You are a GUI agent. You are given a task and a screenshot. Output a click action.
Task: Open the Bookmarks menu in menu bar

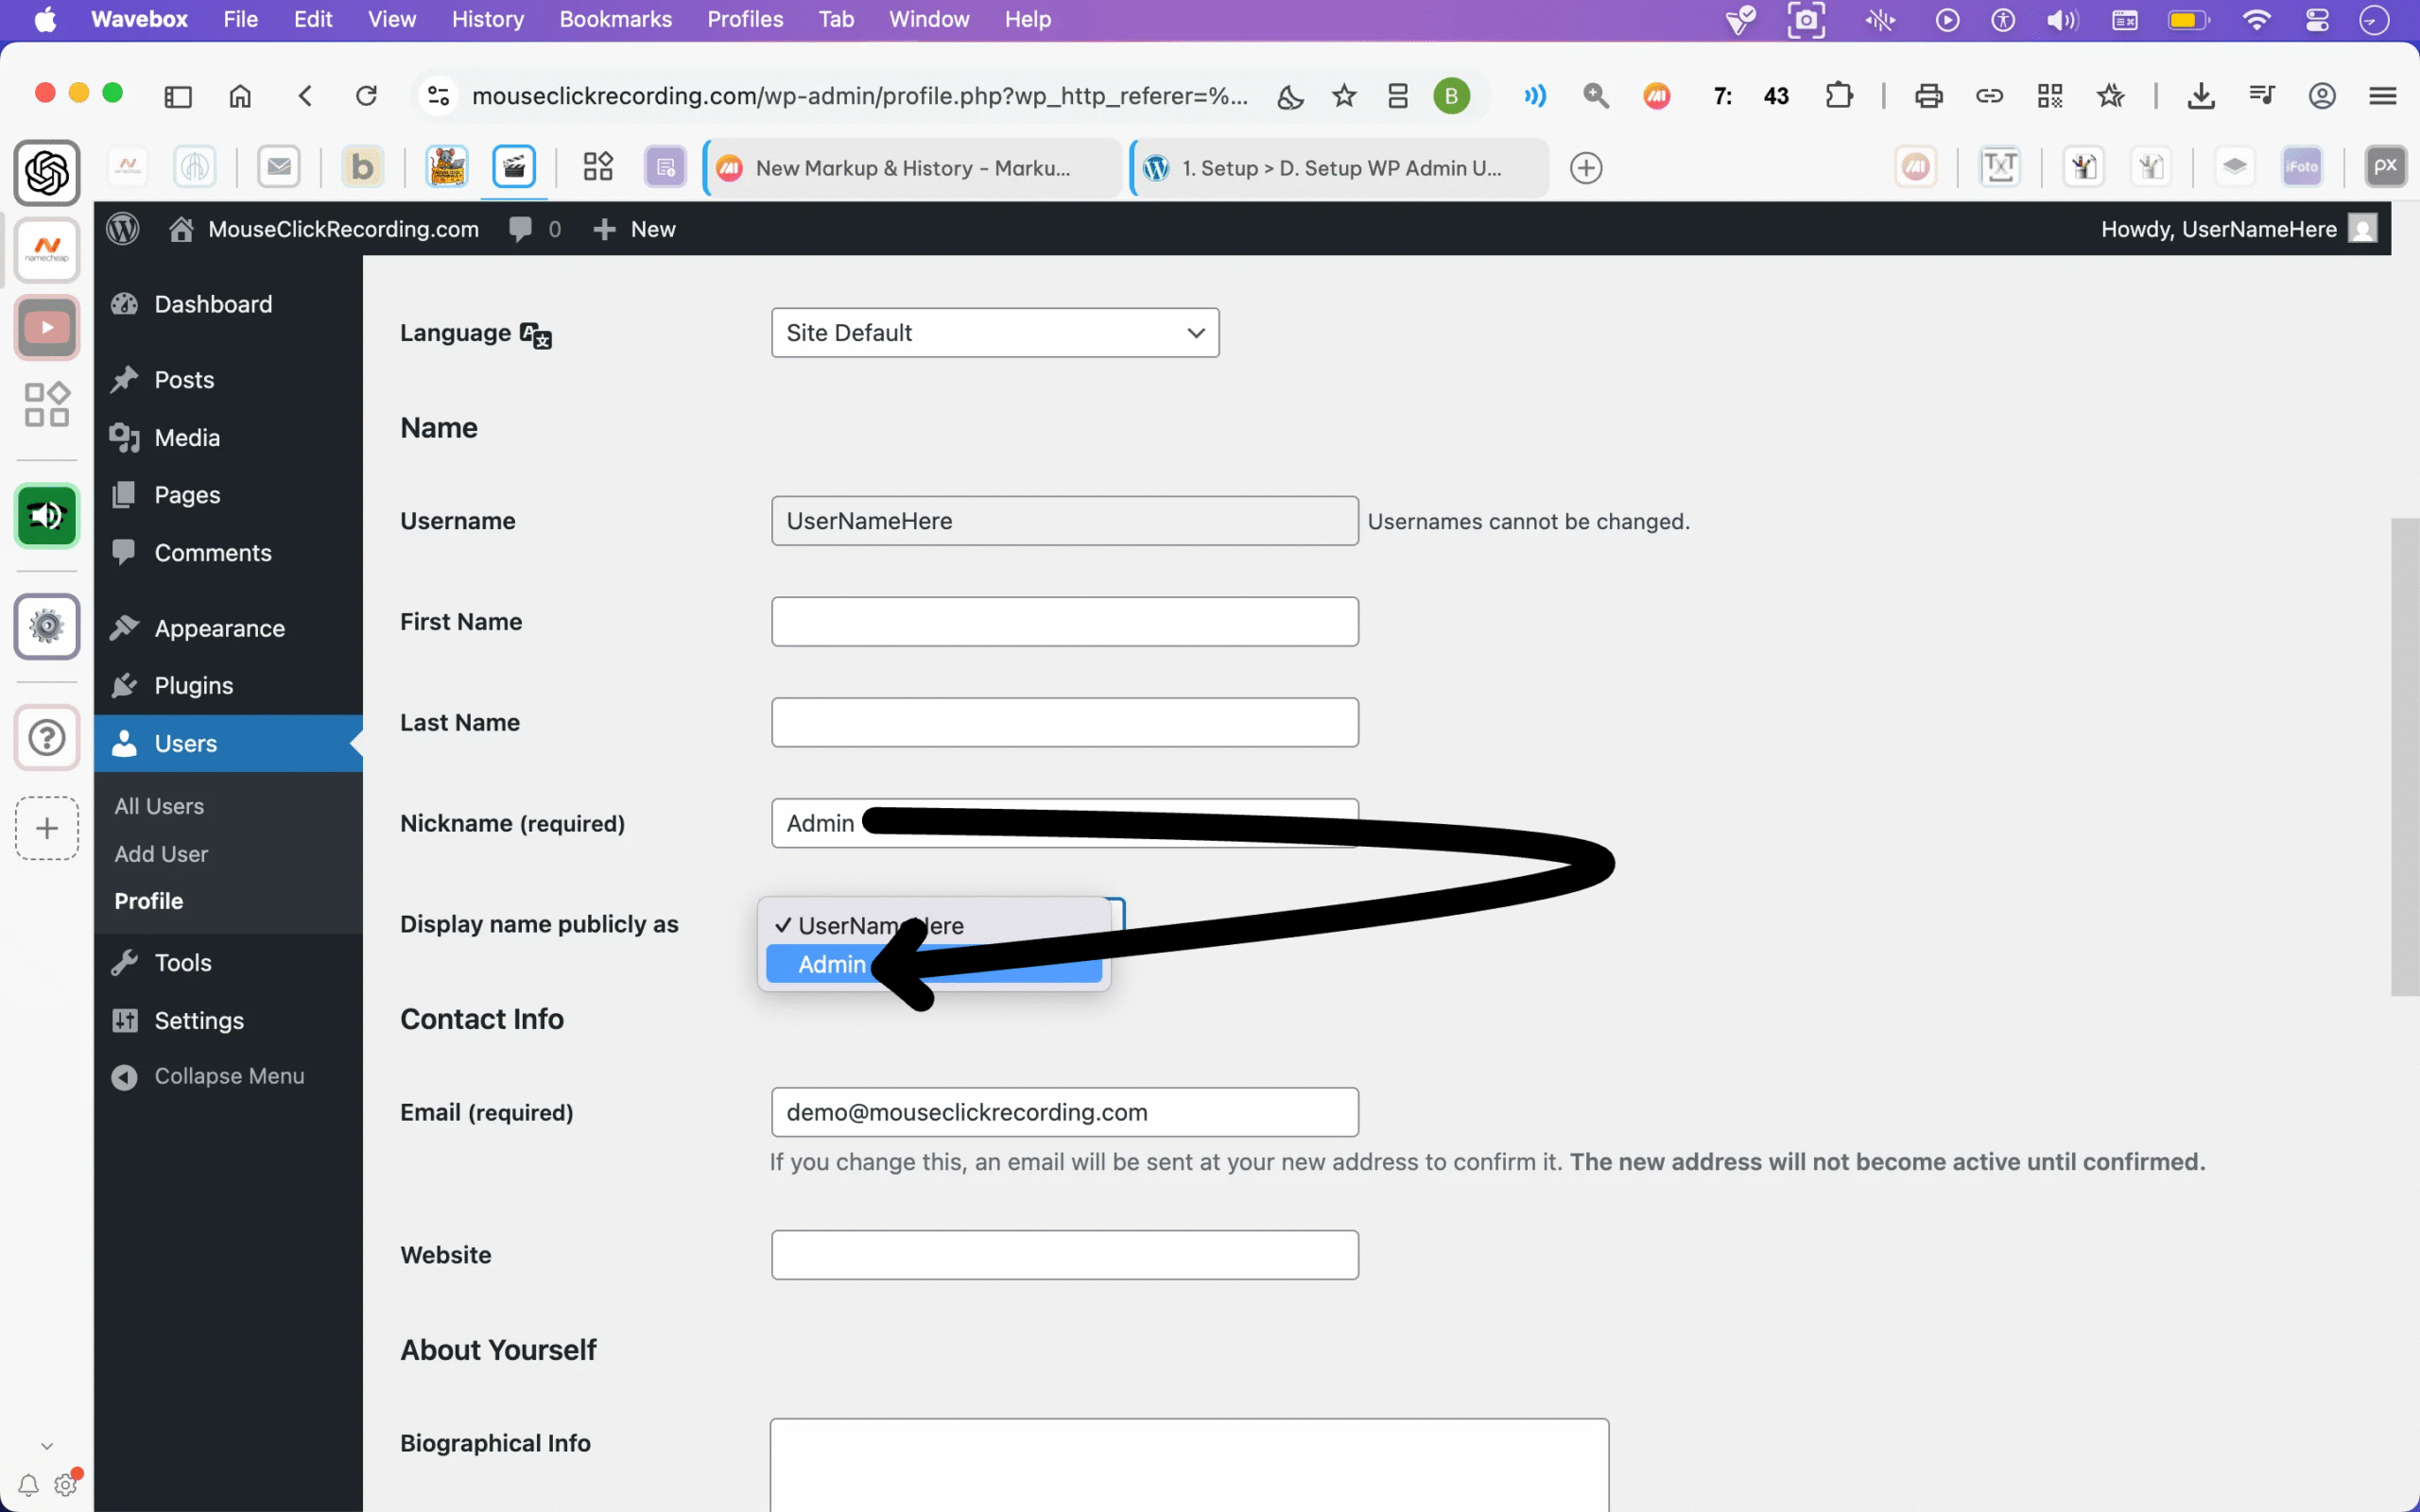click(615, 19)
